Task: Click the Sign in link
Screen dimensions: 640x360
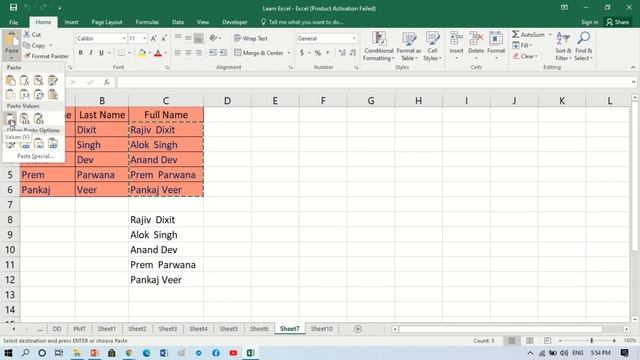Action: pyautogui.click(x=589, y=22)
